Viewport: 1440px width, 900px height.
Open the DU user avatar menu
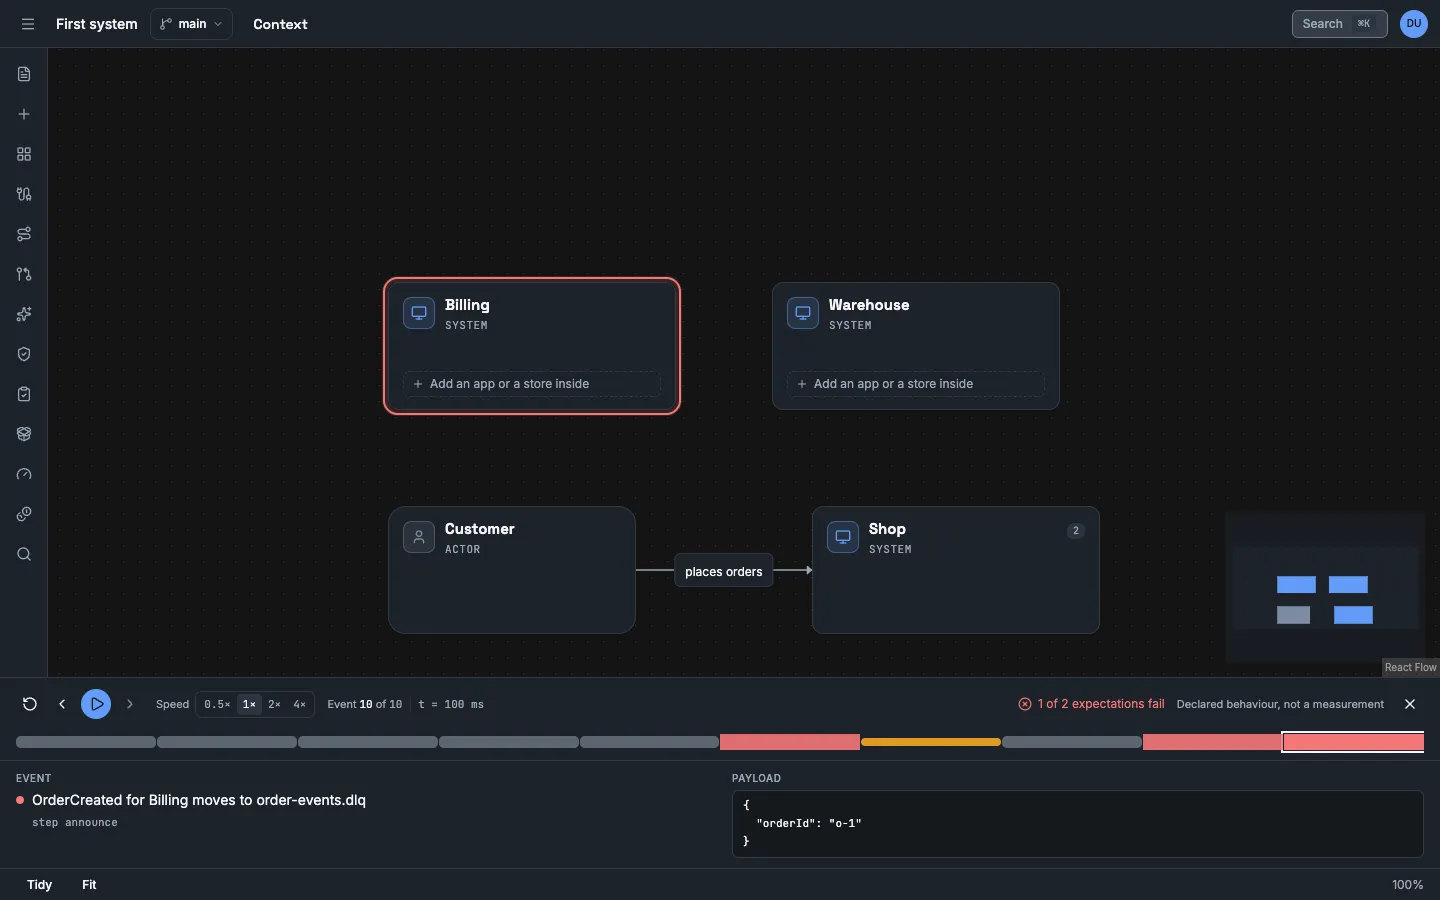pos(1414,24)
